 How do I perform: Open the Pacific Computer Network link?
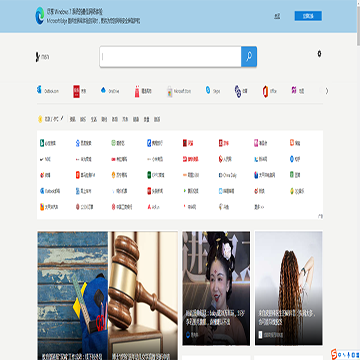pos(265,175)
